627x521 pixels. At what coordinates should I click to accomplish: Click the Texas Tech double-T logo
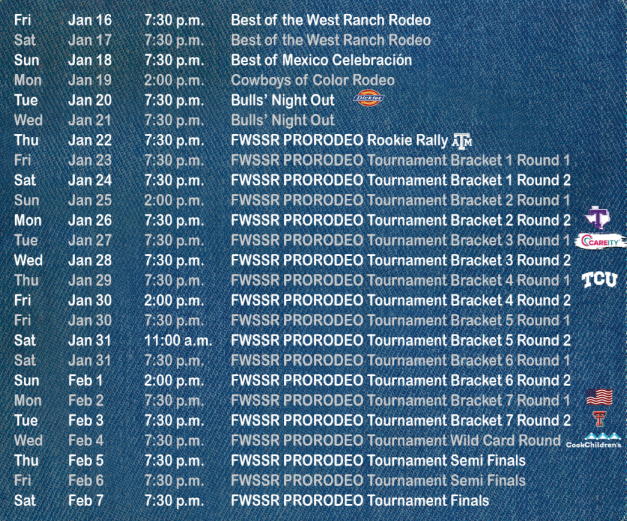[599, 419]
